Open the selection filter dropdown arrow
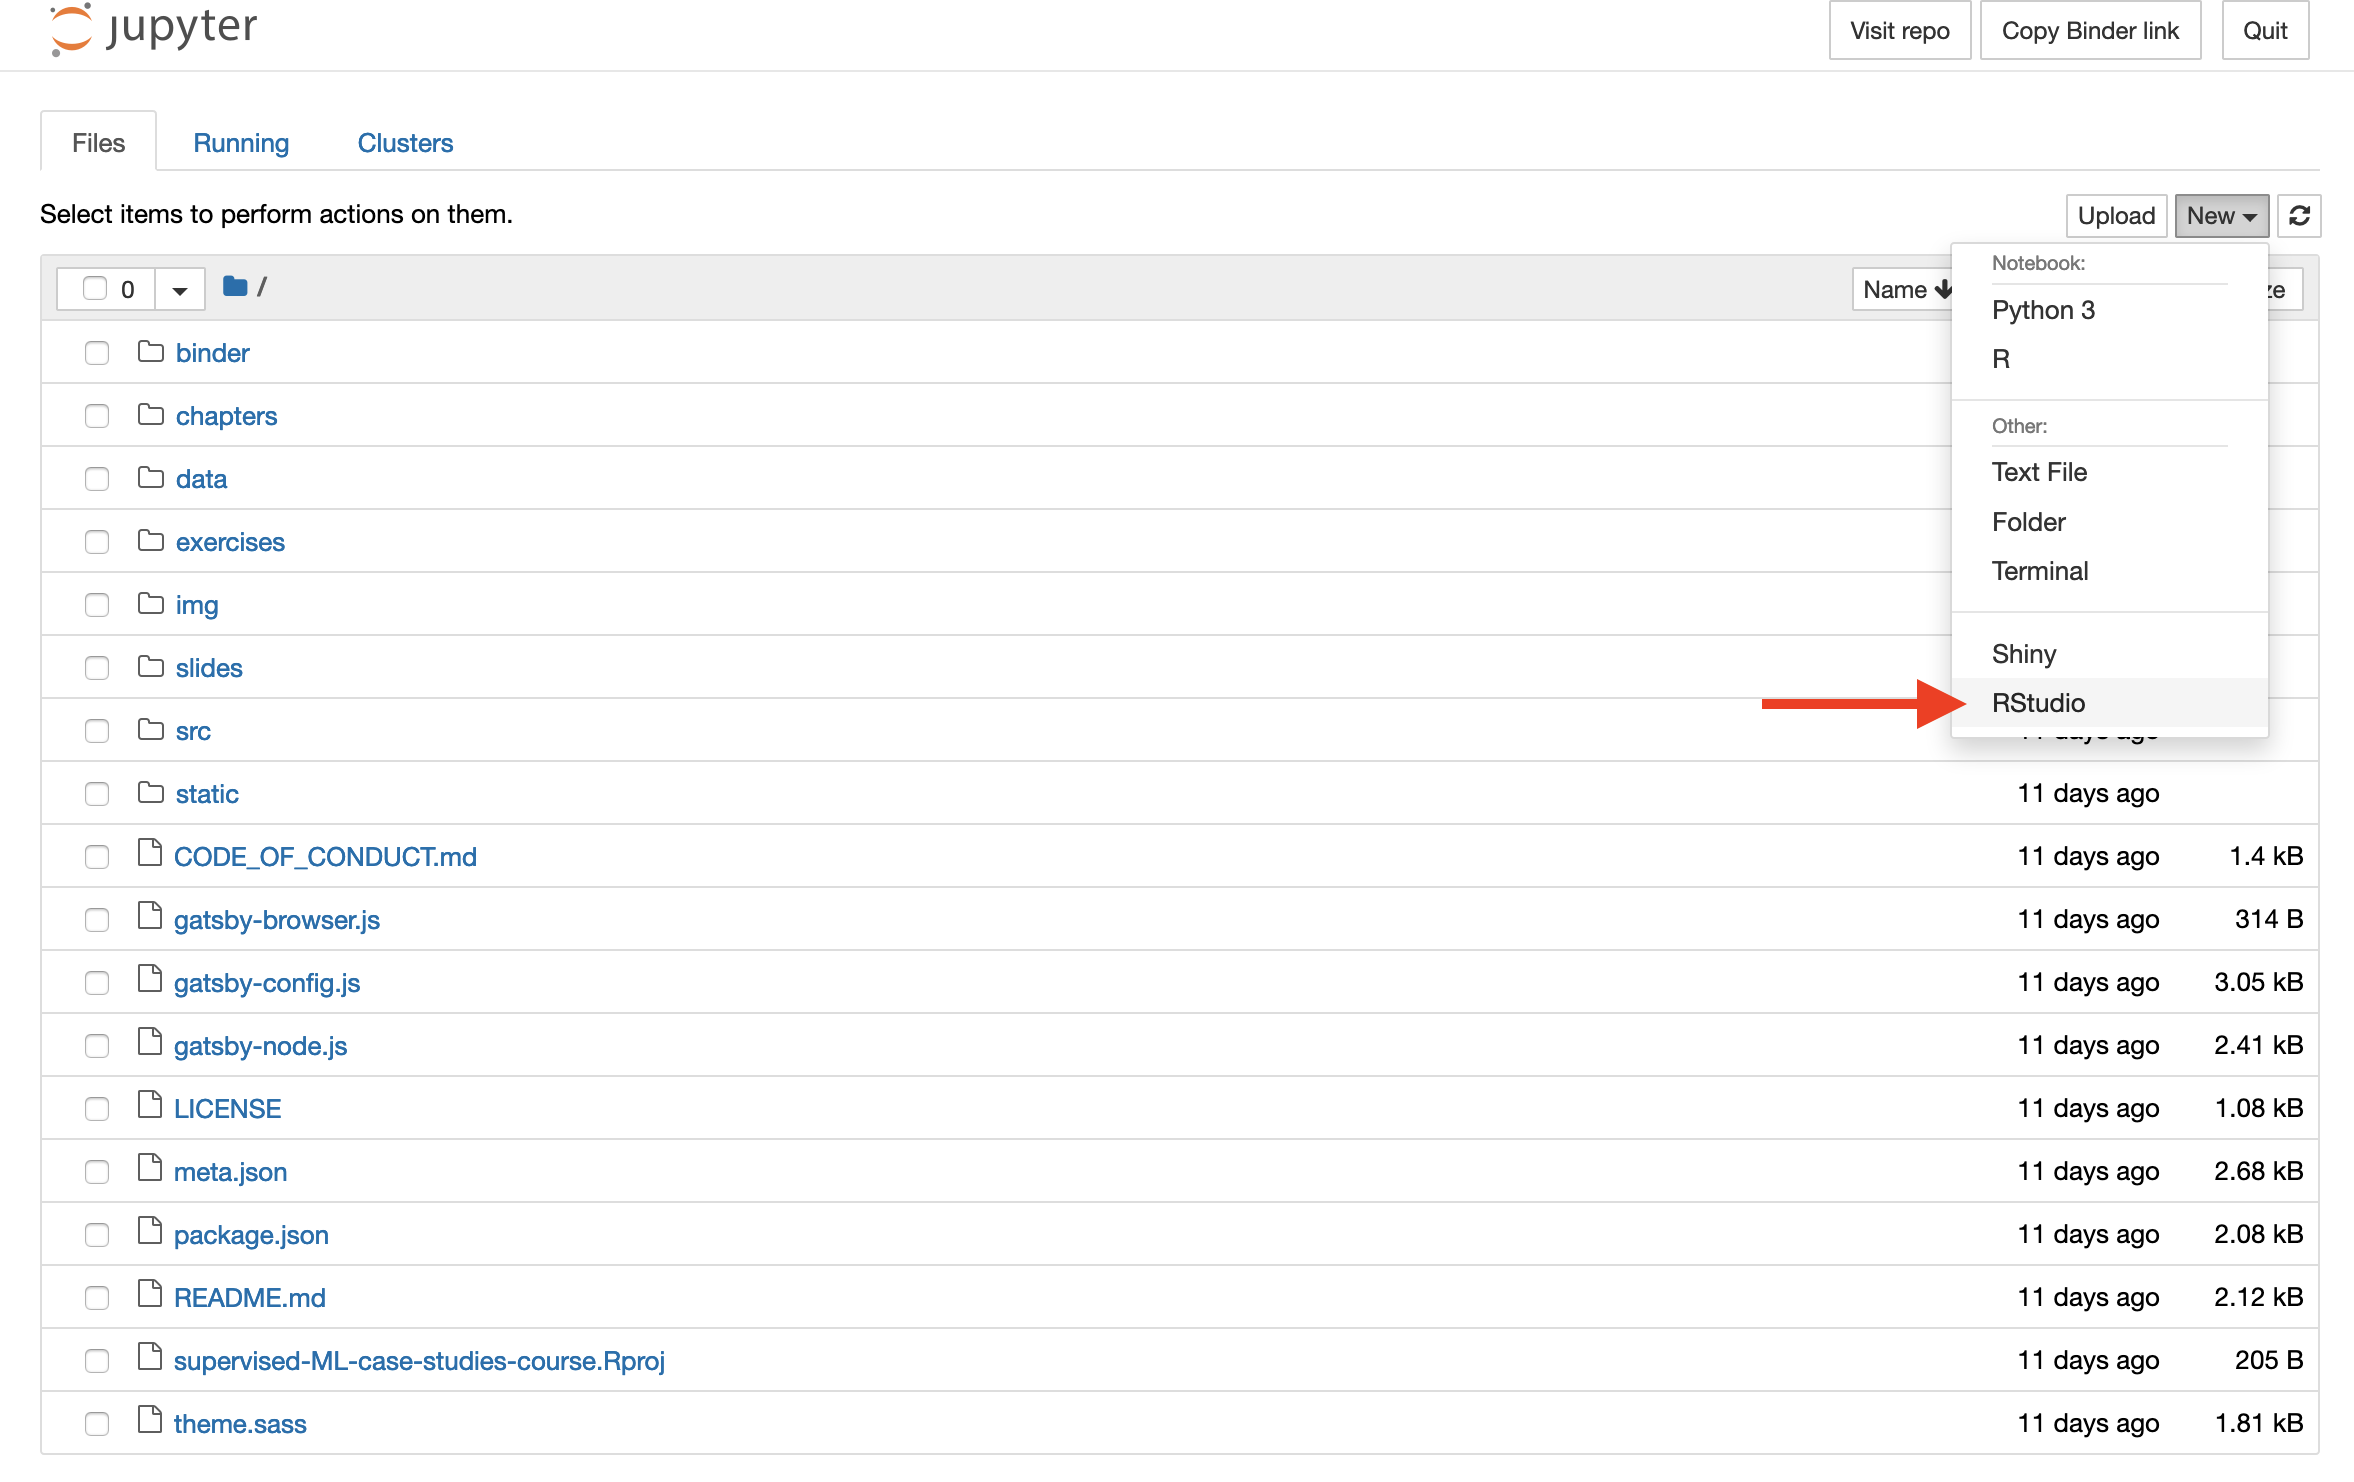Viewport: 2354px width, 1482px height. pos(180,290)
